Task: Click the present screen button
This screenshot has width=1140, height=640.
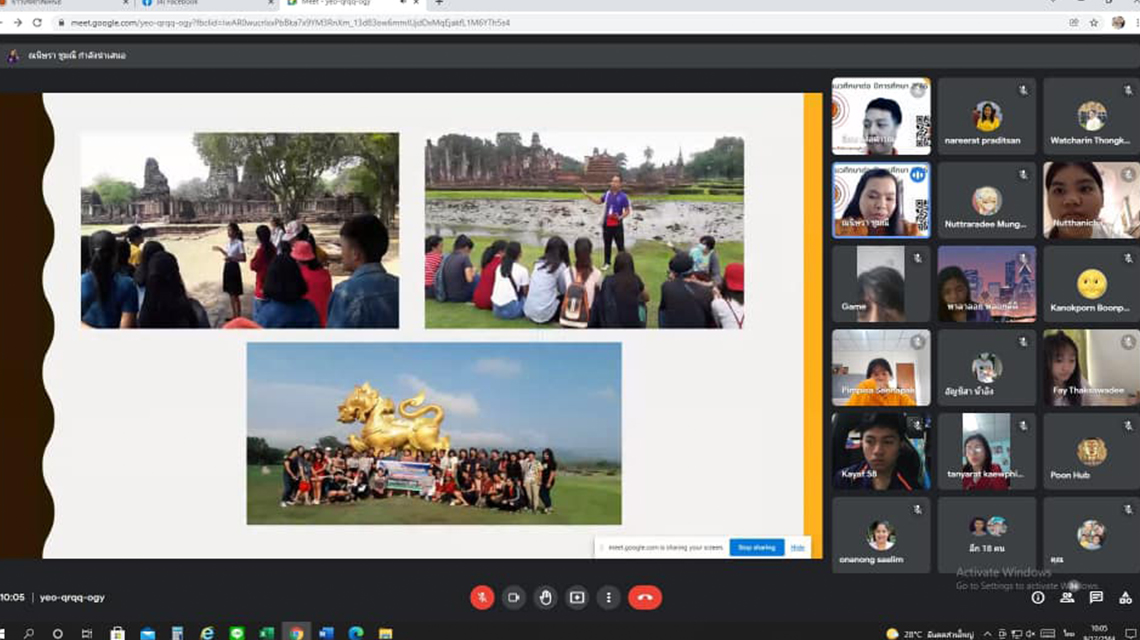Action: pyautogui.click(x=577, y=597)
